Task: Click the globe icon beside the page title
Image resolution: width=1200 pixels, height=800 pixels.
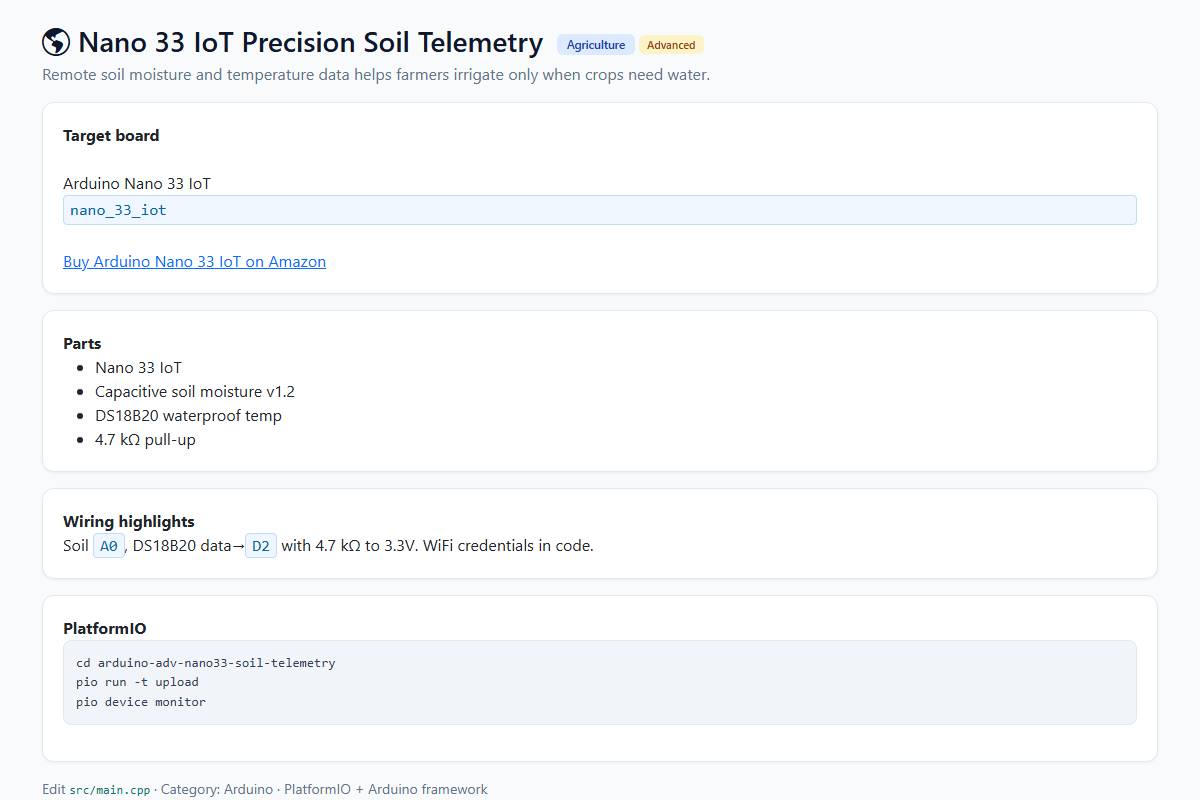Action: [56, 42]
